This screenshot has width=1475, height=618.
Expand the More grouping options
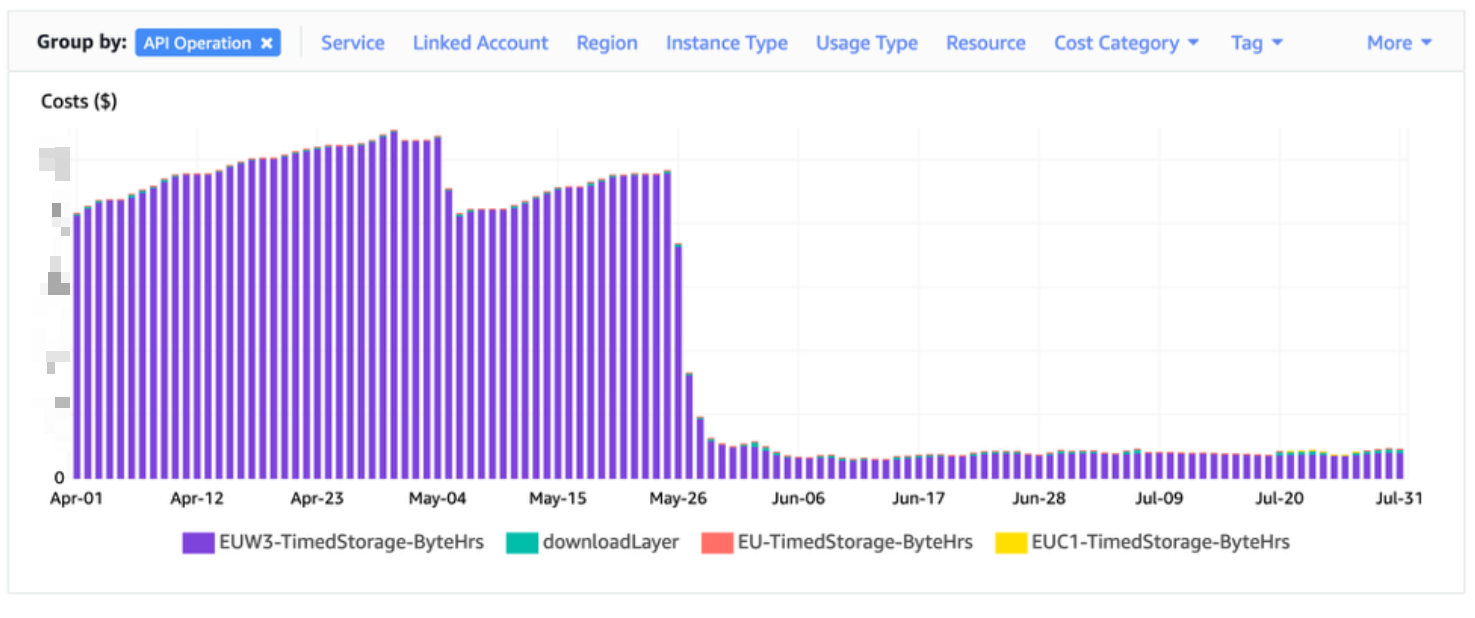[1399, 43]
